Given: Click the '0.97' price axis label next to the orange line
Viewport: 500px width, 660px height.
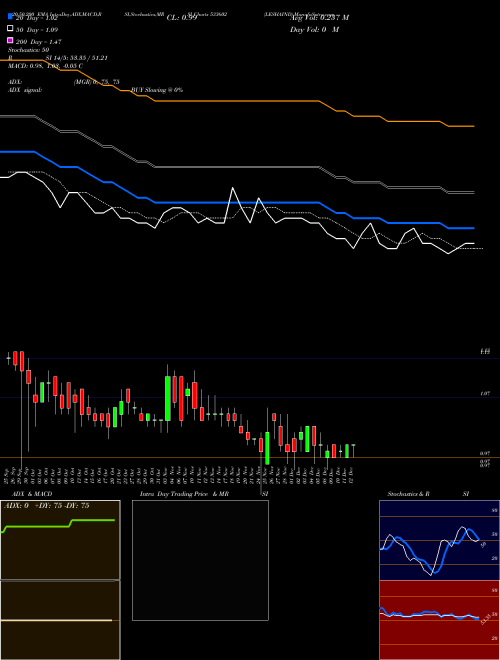Looking at the screenshot, I should tap(485, 453).
